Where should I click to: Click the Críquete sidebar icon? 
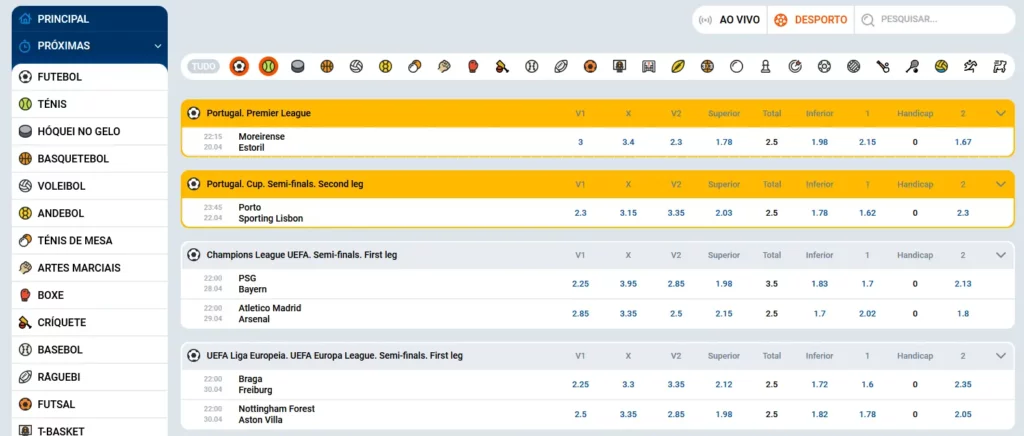(25, 322)
